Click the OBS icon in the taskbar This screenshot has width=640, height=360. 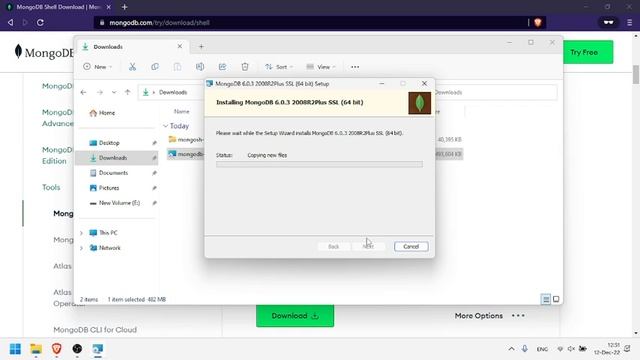(x=77, y=349)
